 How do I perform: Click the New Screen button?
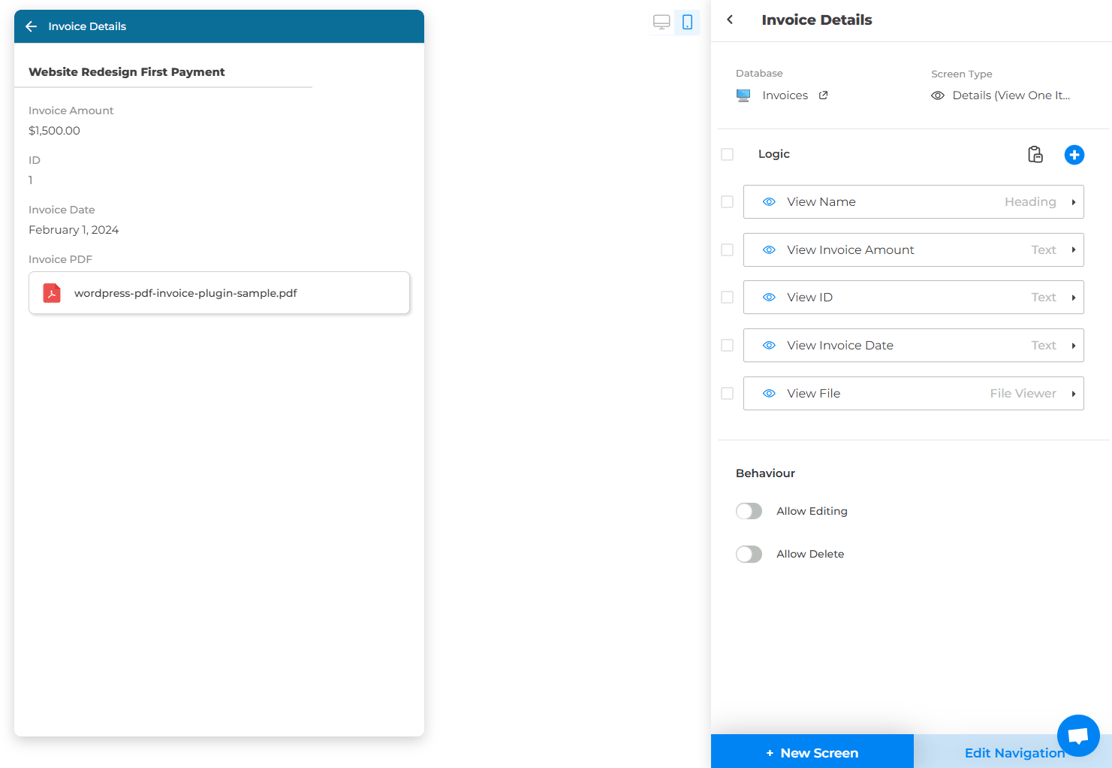812,752
